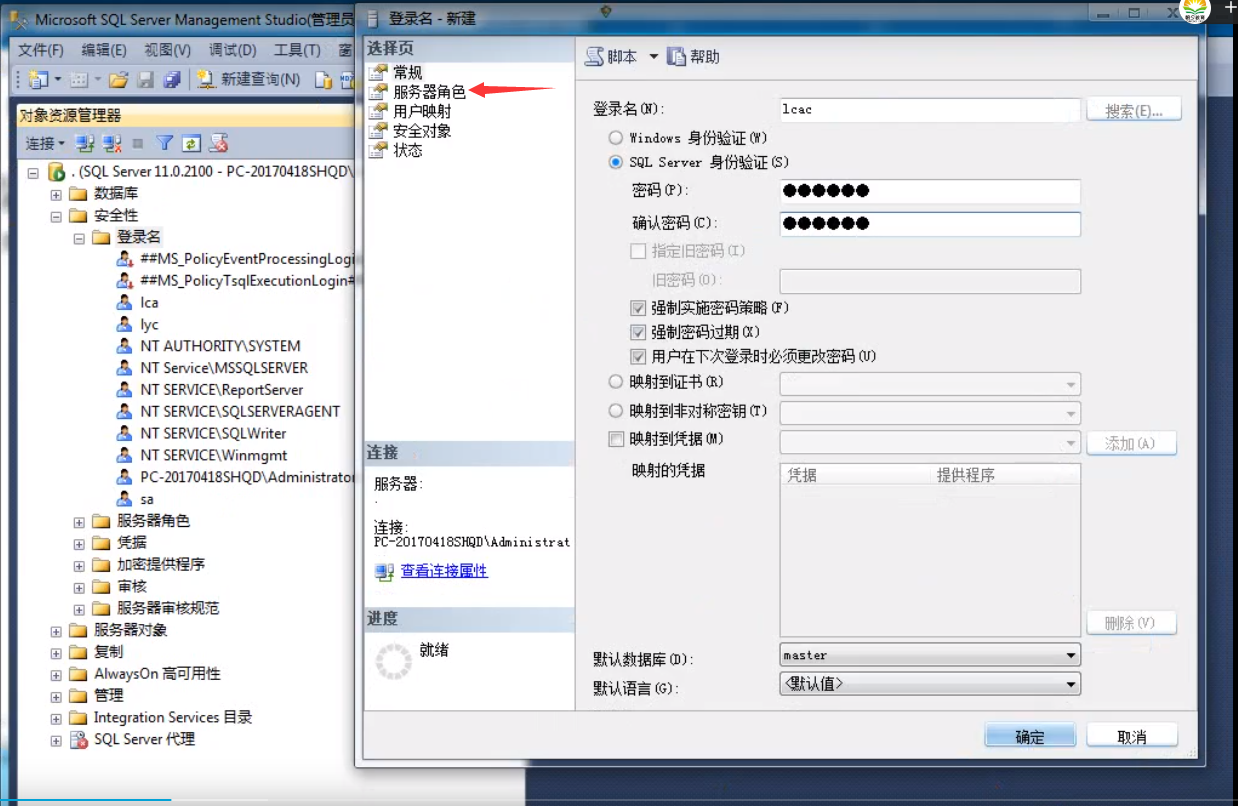Click the 查看连接属性 connection properties icon
This screenshot has height=806, width=1238.
(384, 572)
